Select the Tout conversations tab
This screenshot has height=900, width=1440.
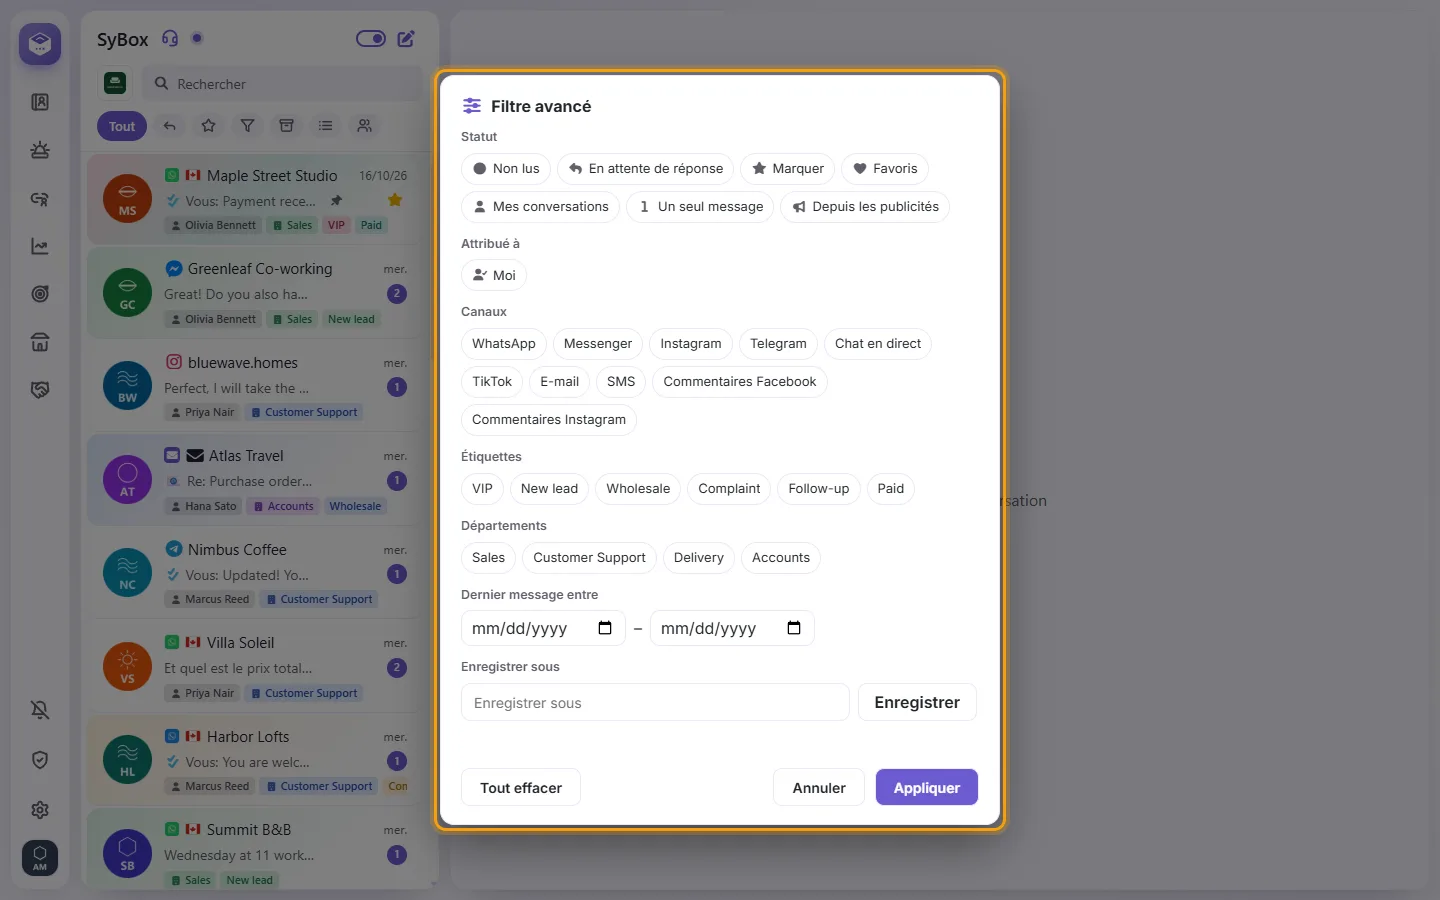pos(122,126)
